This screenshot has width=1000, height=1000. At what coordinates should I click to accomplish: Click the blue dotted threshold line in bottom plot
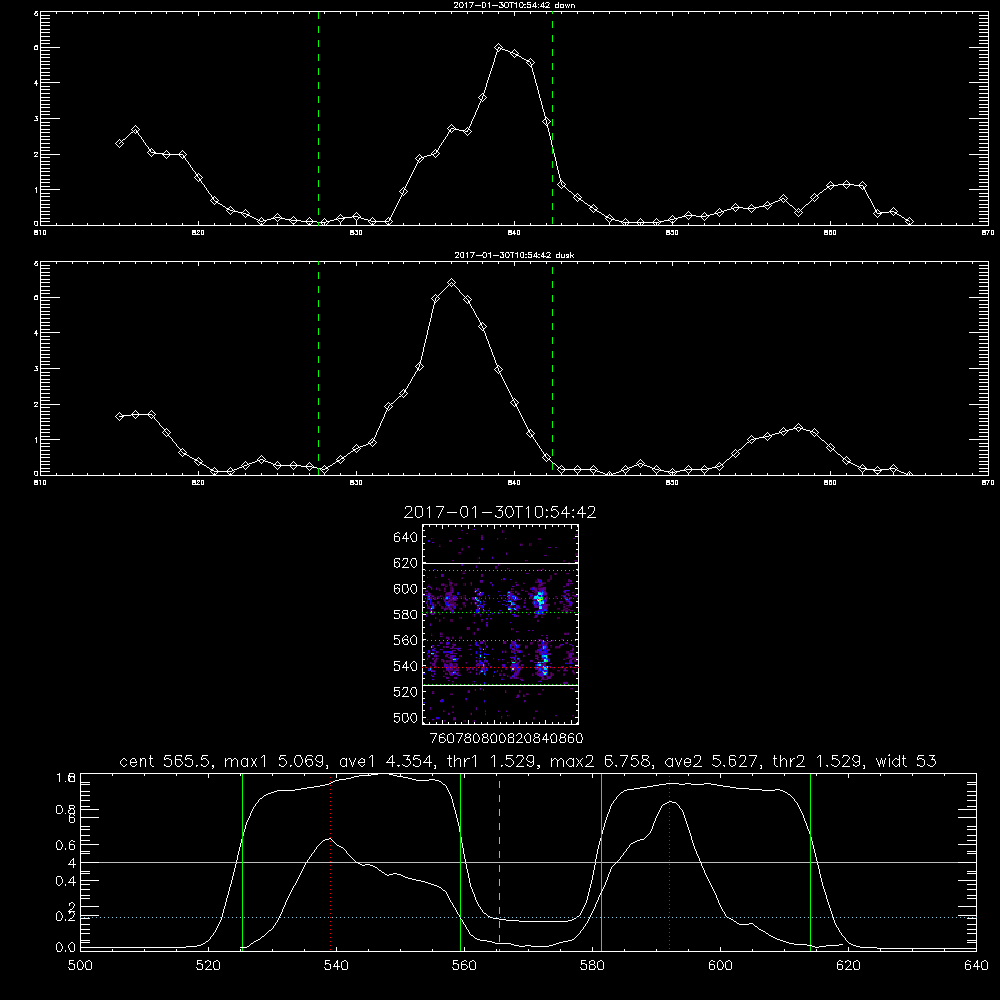[x=528, y=917]
